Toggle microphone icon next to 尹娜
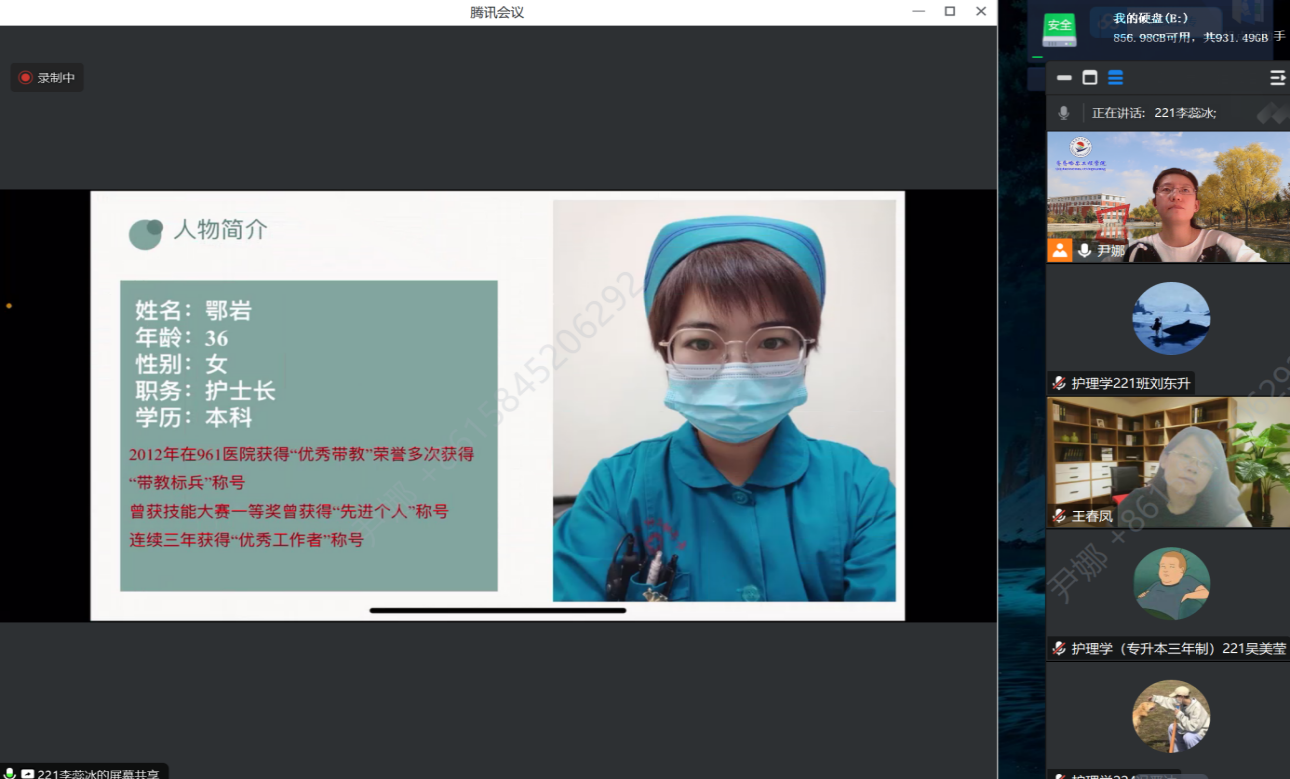 pos(1084,251)
